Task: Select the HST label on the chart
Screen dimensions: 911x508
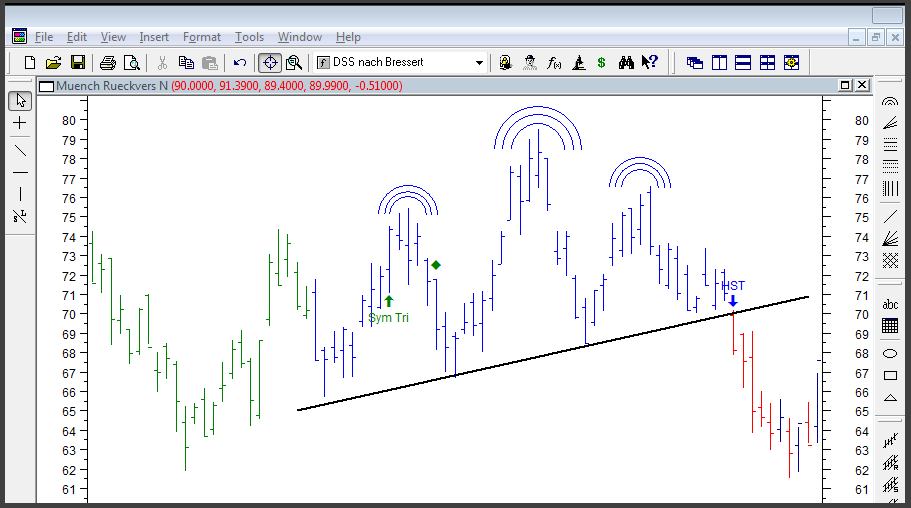Action: [733, 285]
